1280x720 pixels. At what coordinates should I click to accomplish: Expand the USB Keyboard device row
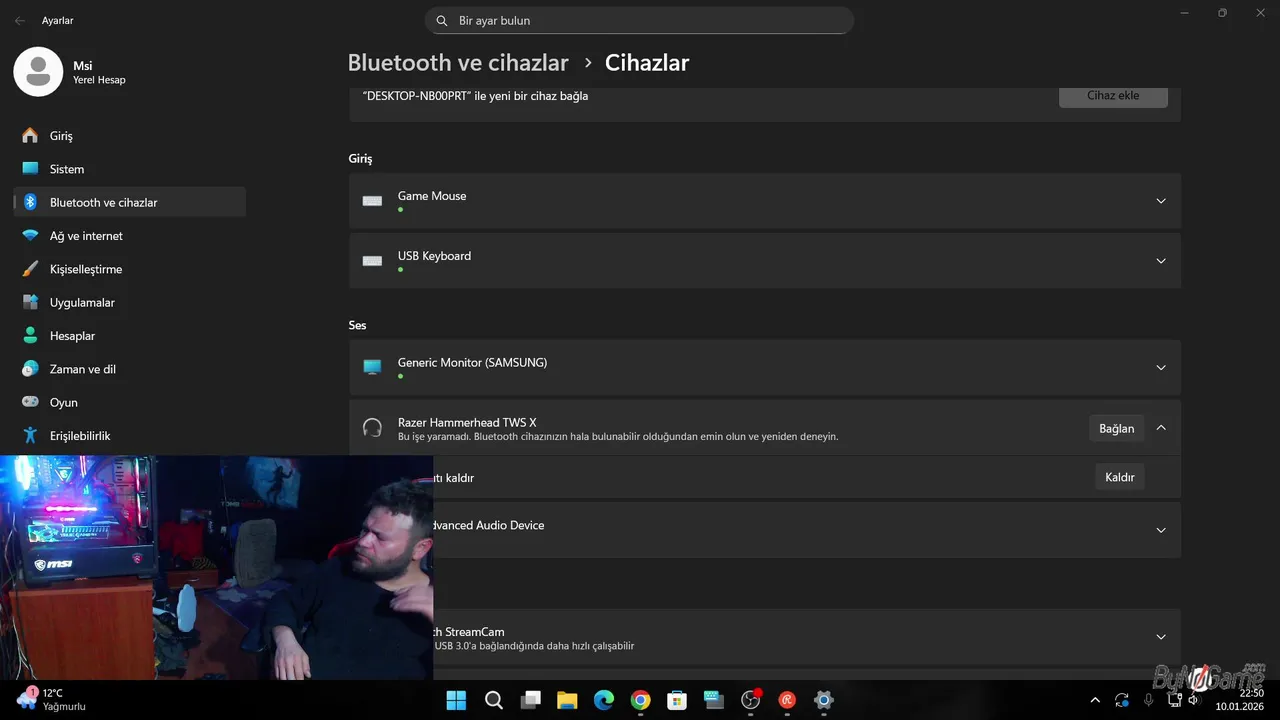1161,261
